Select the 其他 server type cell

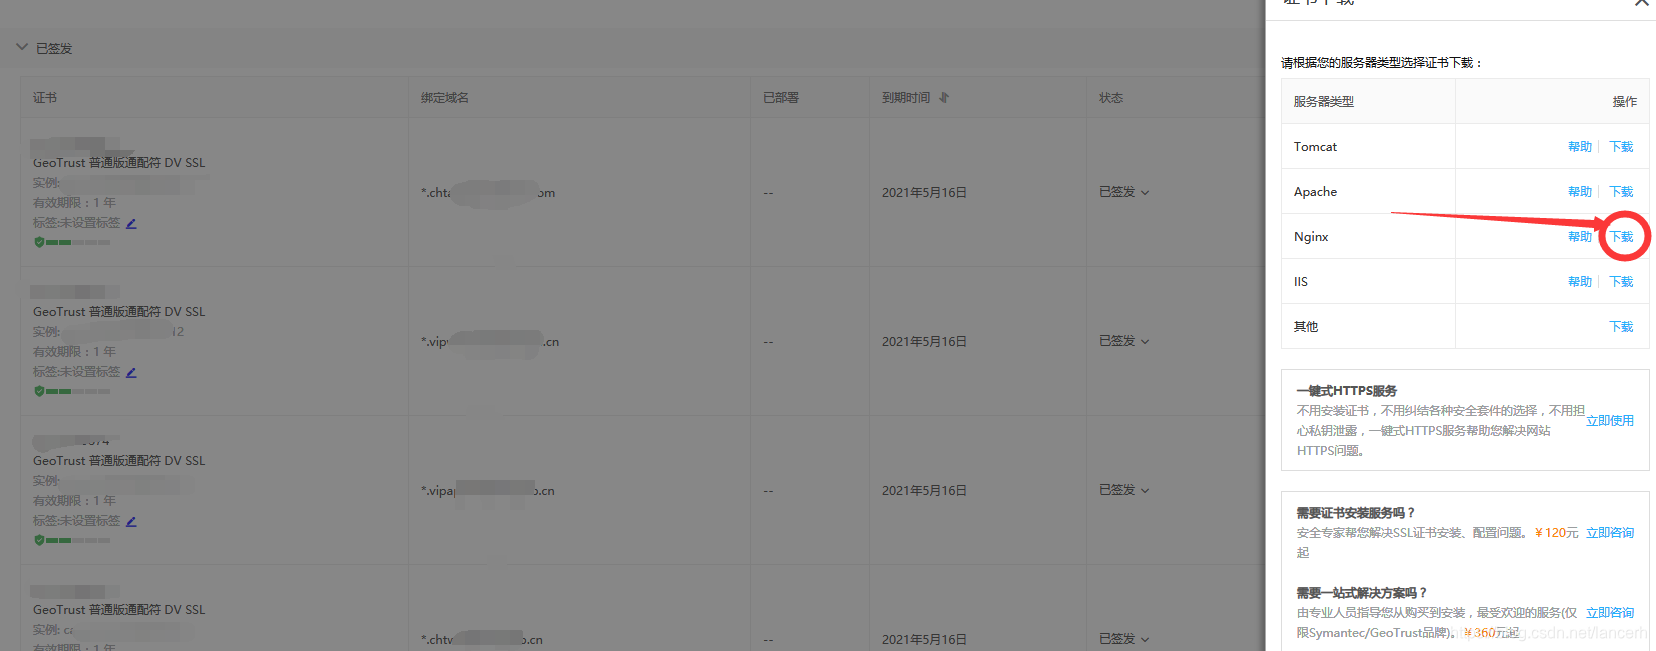1368,327
